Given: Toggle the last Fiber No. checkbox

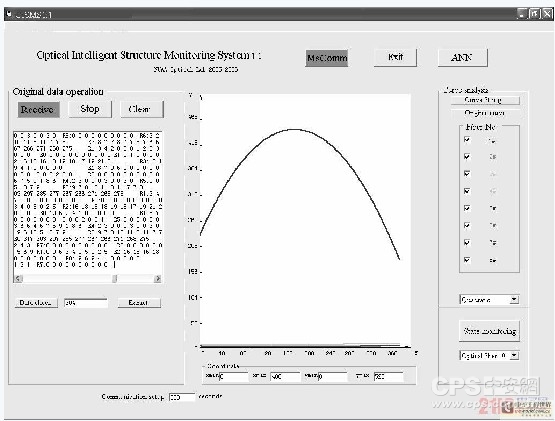Looking at the screenshot, I should [467, 260].
